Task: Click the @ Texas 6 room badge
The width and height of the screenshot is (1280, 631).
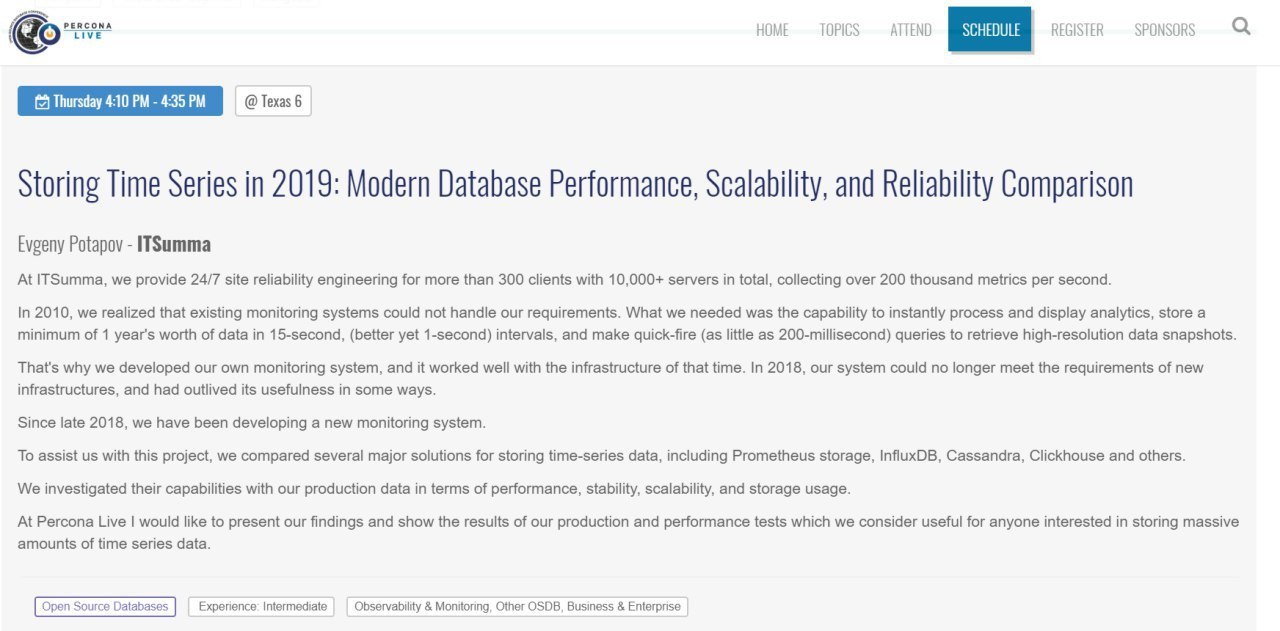Action: tap(273, 101)
